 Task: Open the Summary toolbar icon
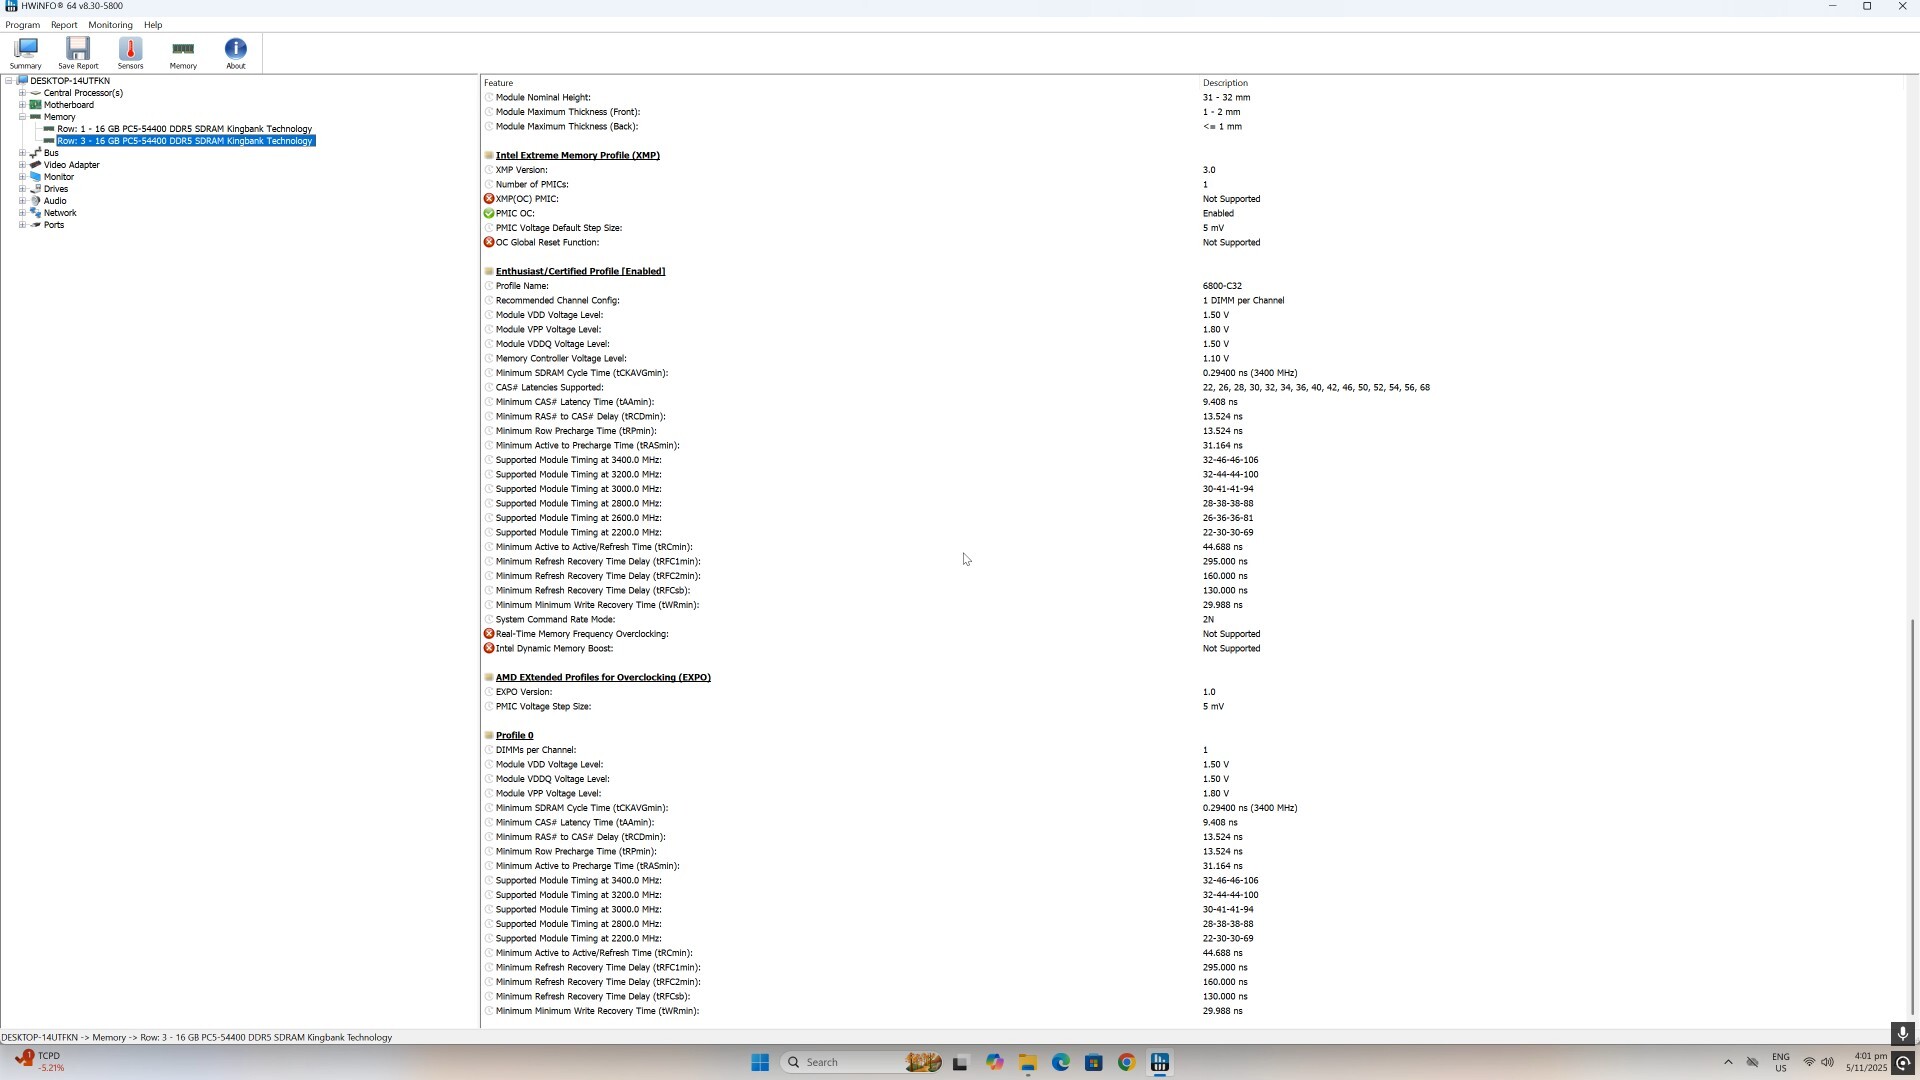(26, 53)
